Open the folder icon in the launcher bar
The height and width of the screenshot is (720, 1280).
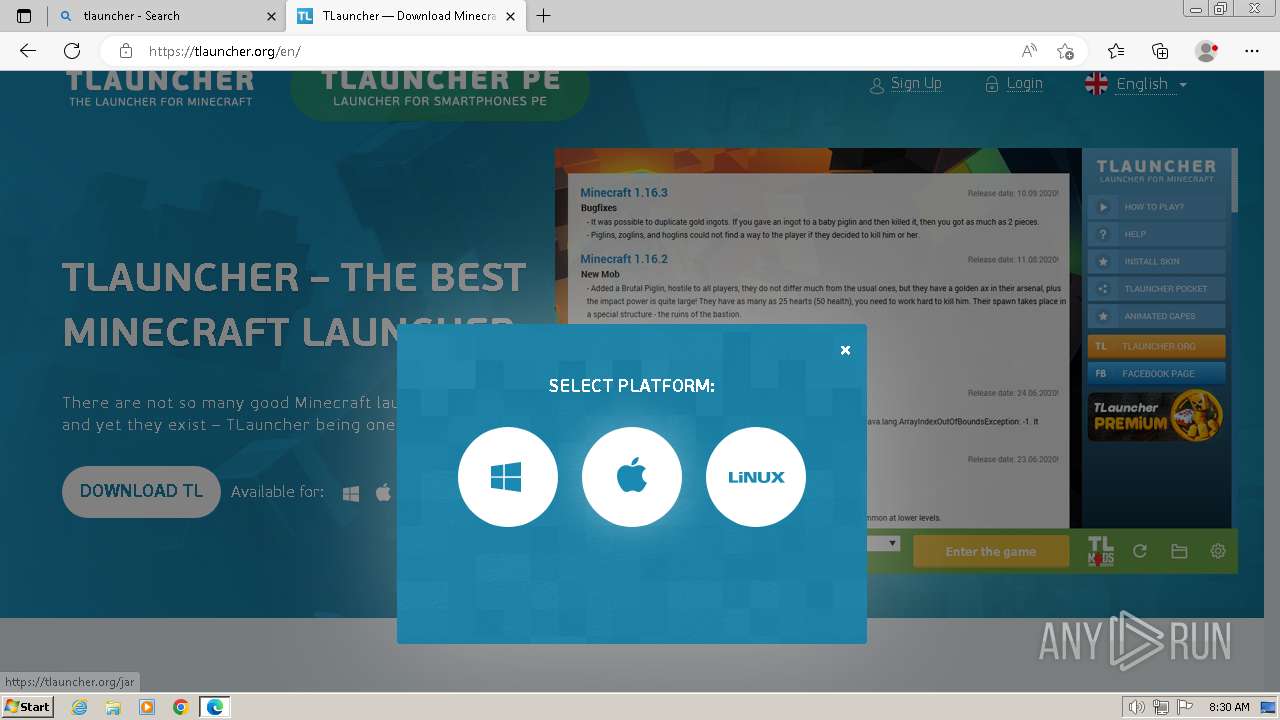[x=1179, y=551]
